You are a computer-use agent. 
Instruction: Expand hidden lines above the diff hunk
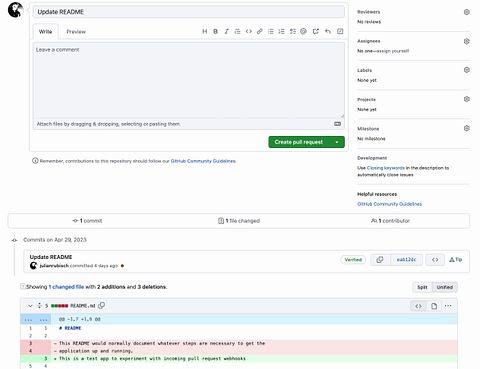coord(36,319)
